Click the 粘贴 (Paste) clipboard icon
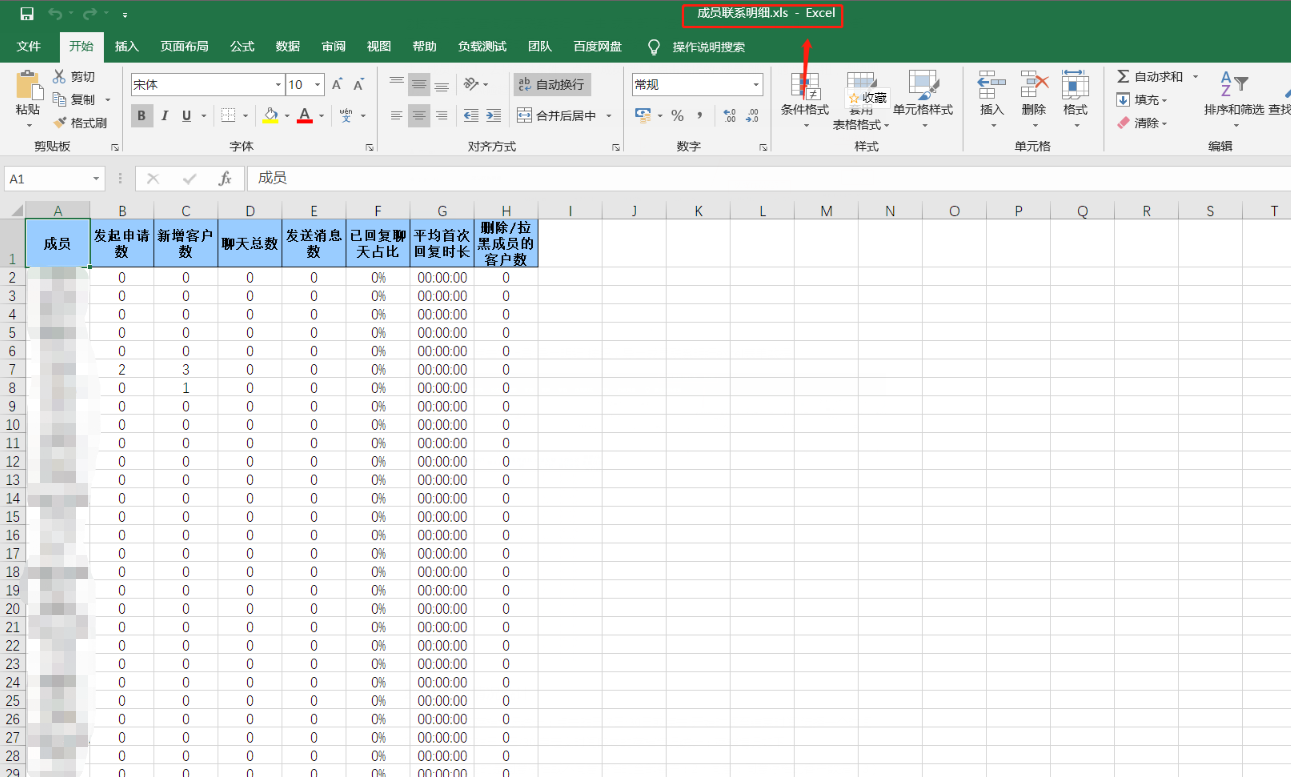 (x=28, y=84)
